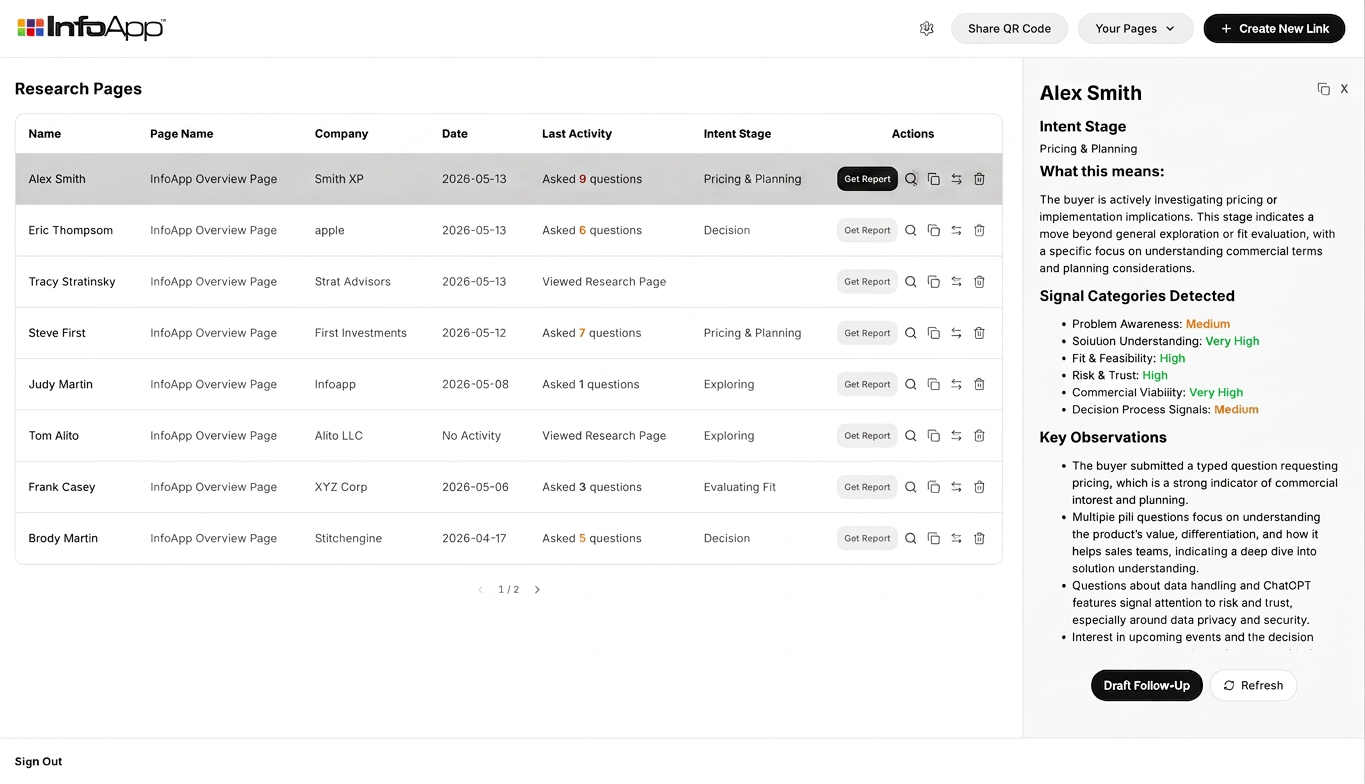Click magnifier icon in Alex Smith row

911,179
